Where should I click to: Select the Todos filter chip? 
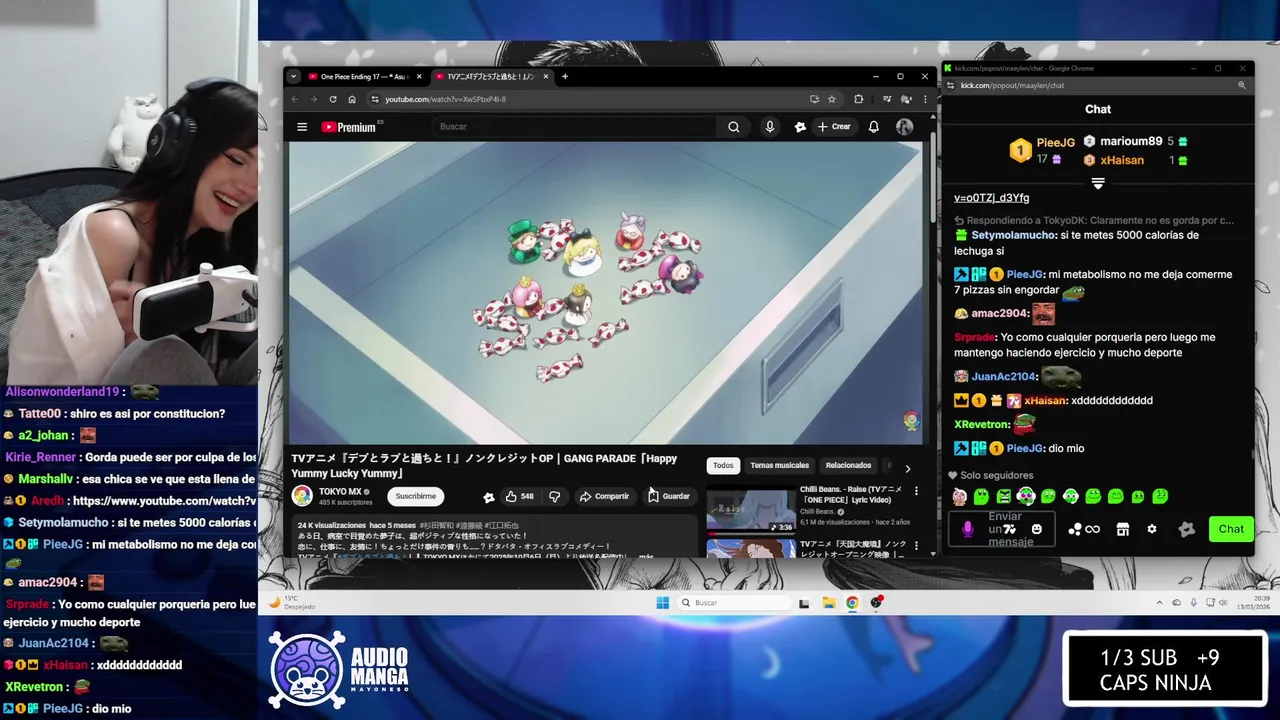[x=723, y=465]
